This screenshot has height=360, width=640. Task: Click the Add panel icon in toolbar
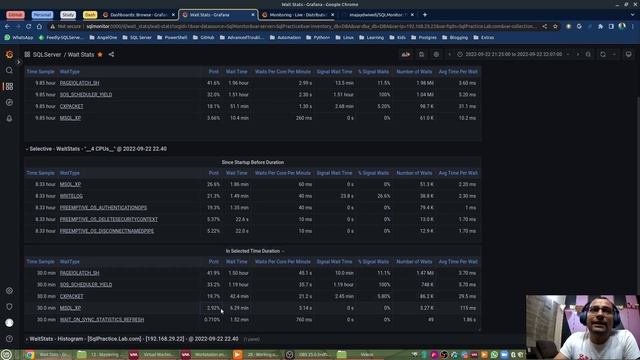[406, 54]
